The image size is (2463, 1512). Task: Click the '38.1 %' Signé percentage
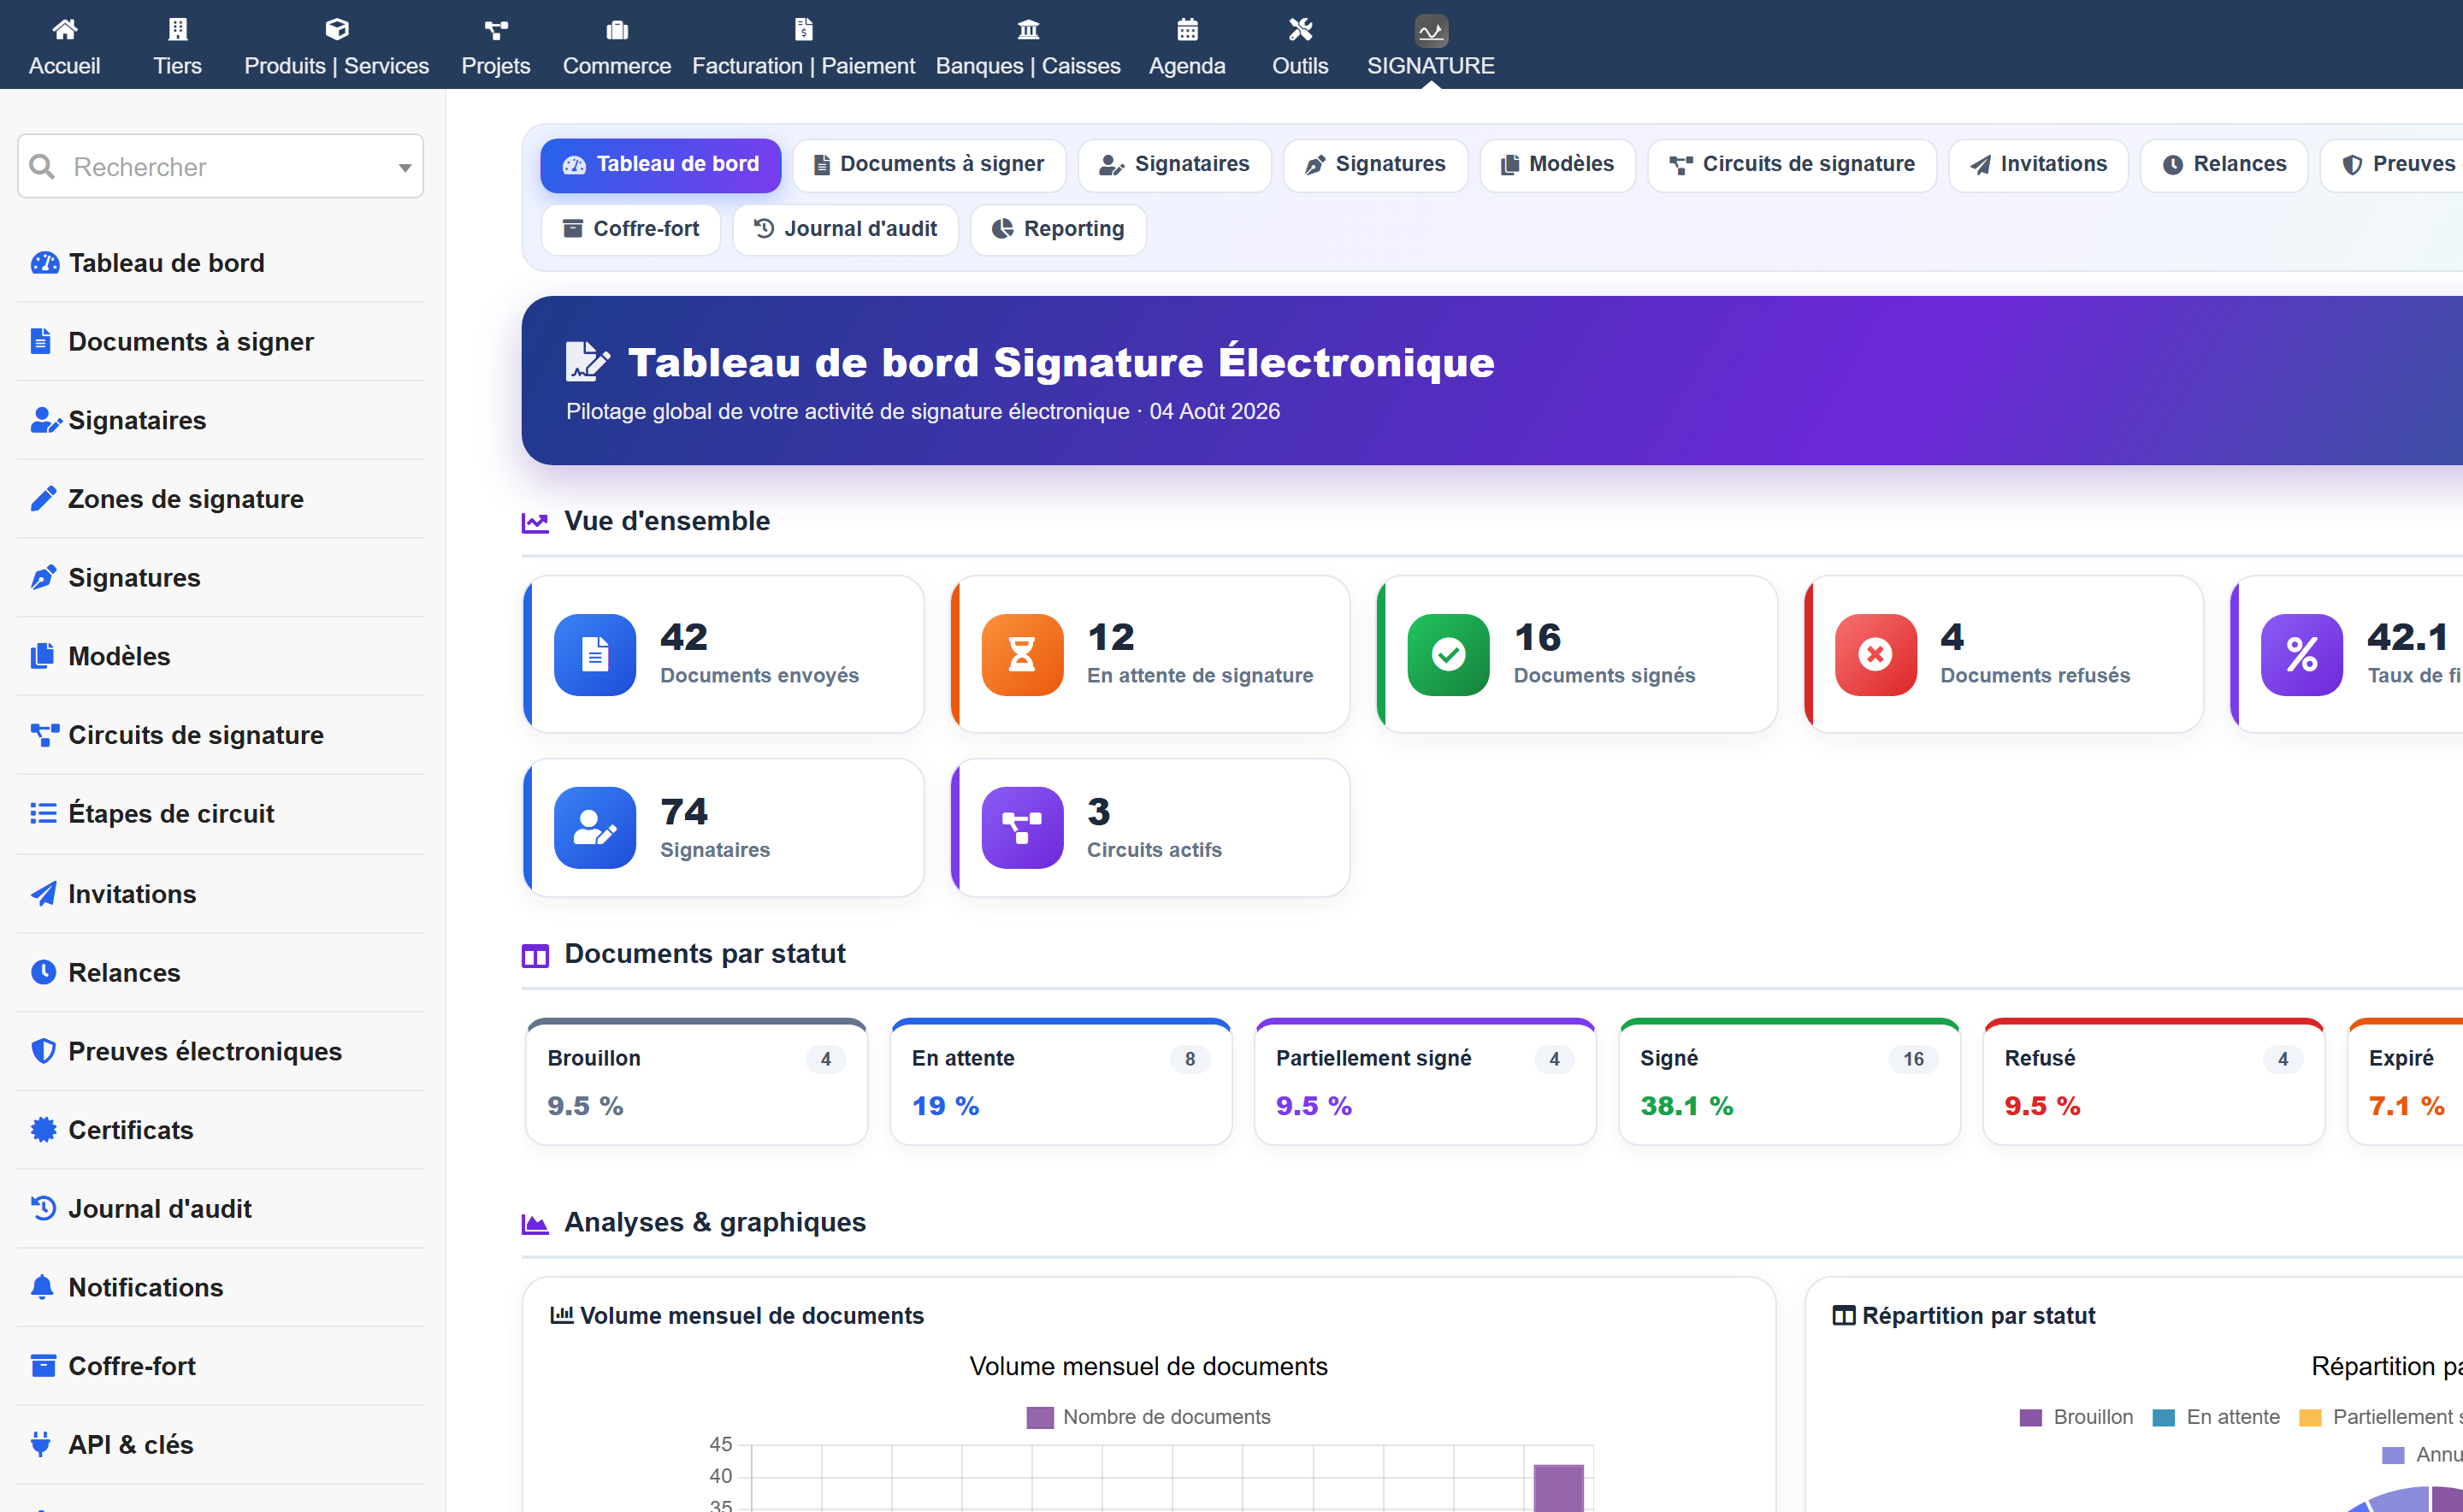1686,1106
